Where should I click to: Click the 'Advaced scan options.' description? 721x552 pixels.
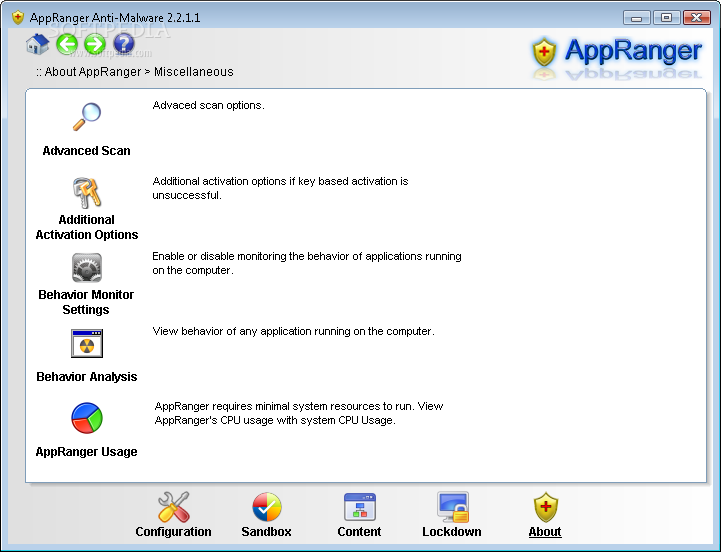pyautogui.click(x=208, y=105)
